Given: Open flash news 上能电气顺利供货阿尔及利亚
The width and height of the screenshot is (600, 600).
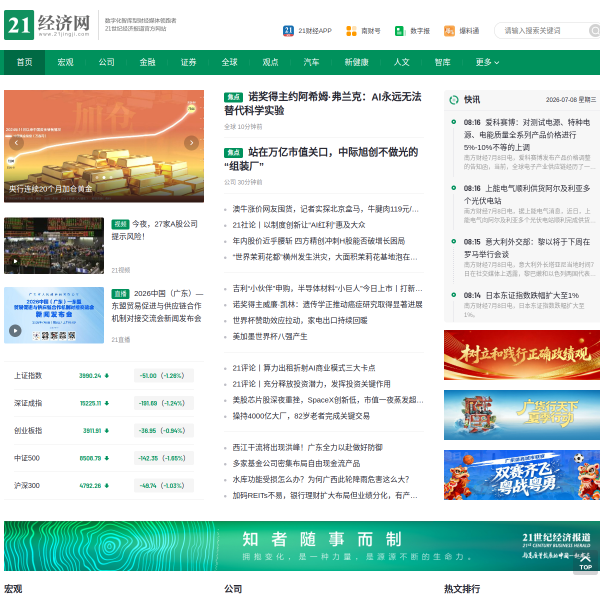Looking at the screenshot, I should coord(527,194).
